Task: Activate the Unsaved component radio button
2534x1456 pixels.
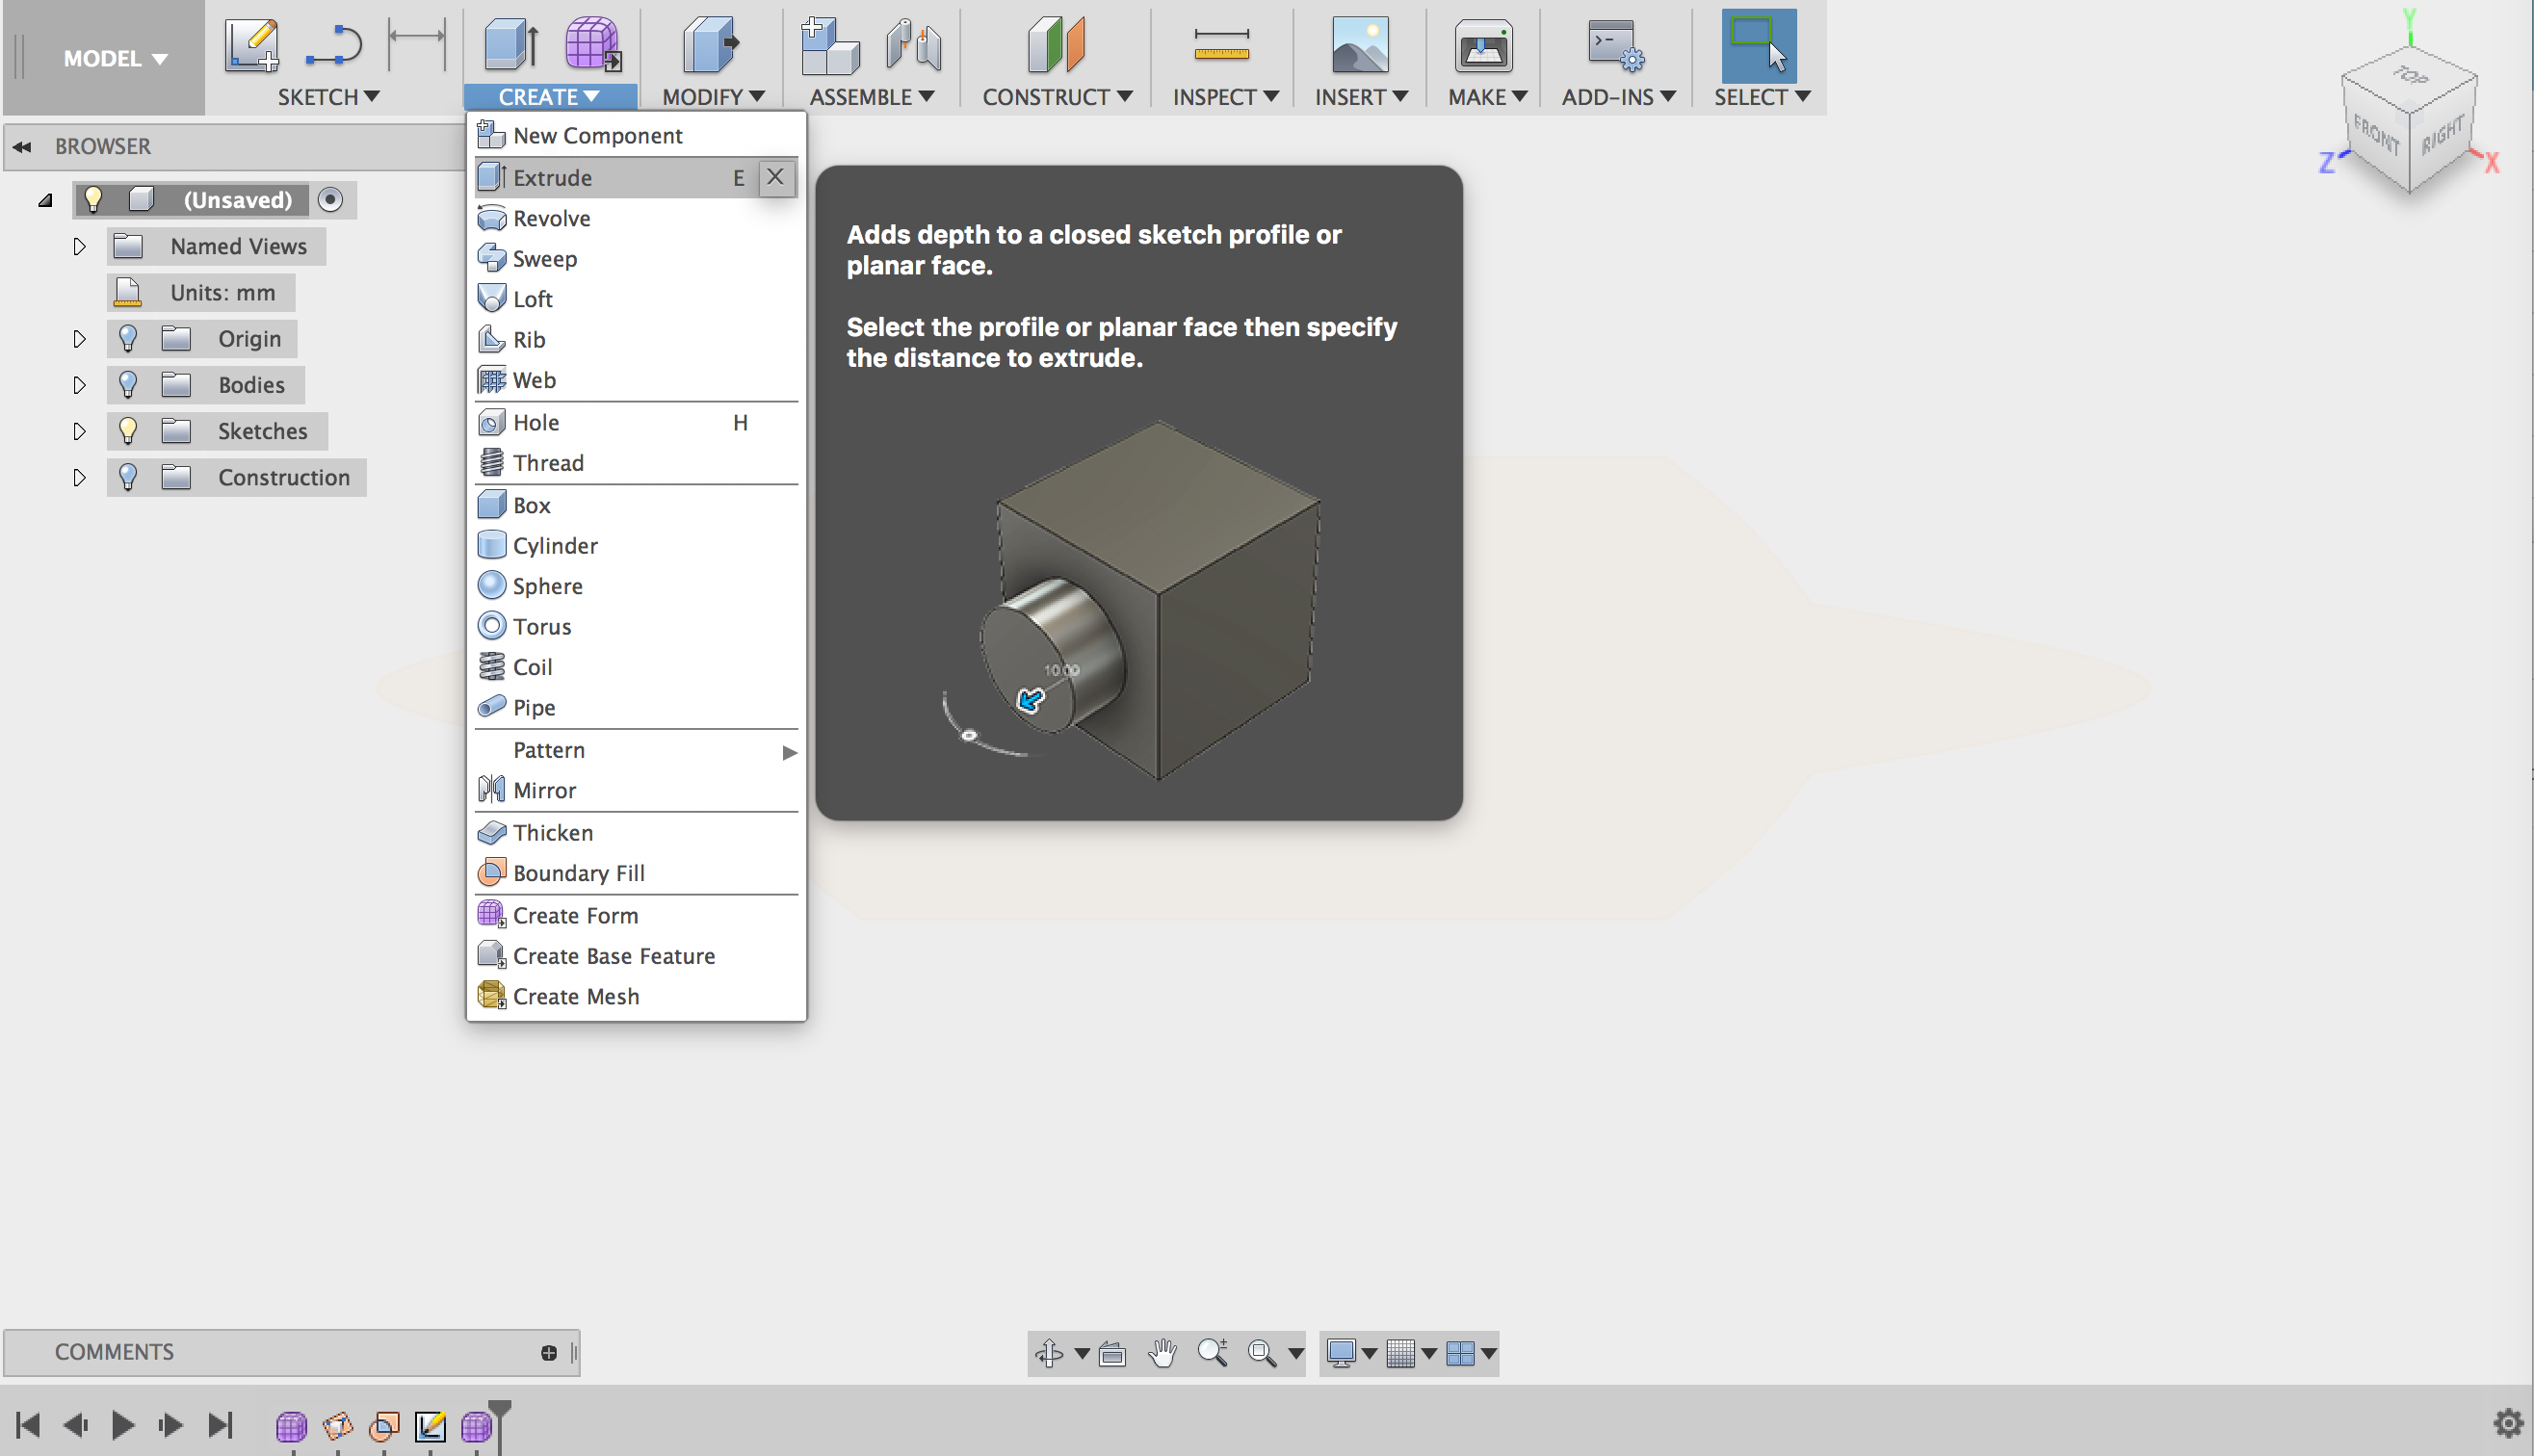Action: (x=330, y=200)
